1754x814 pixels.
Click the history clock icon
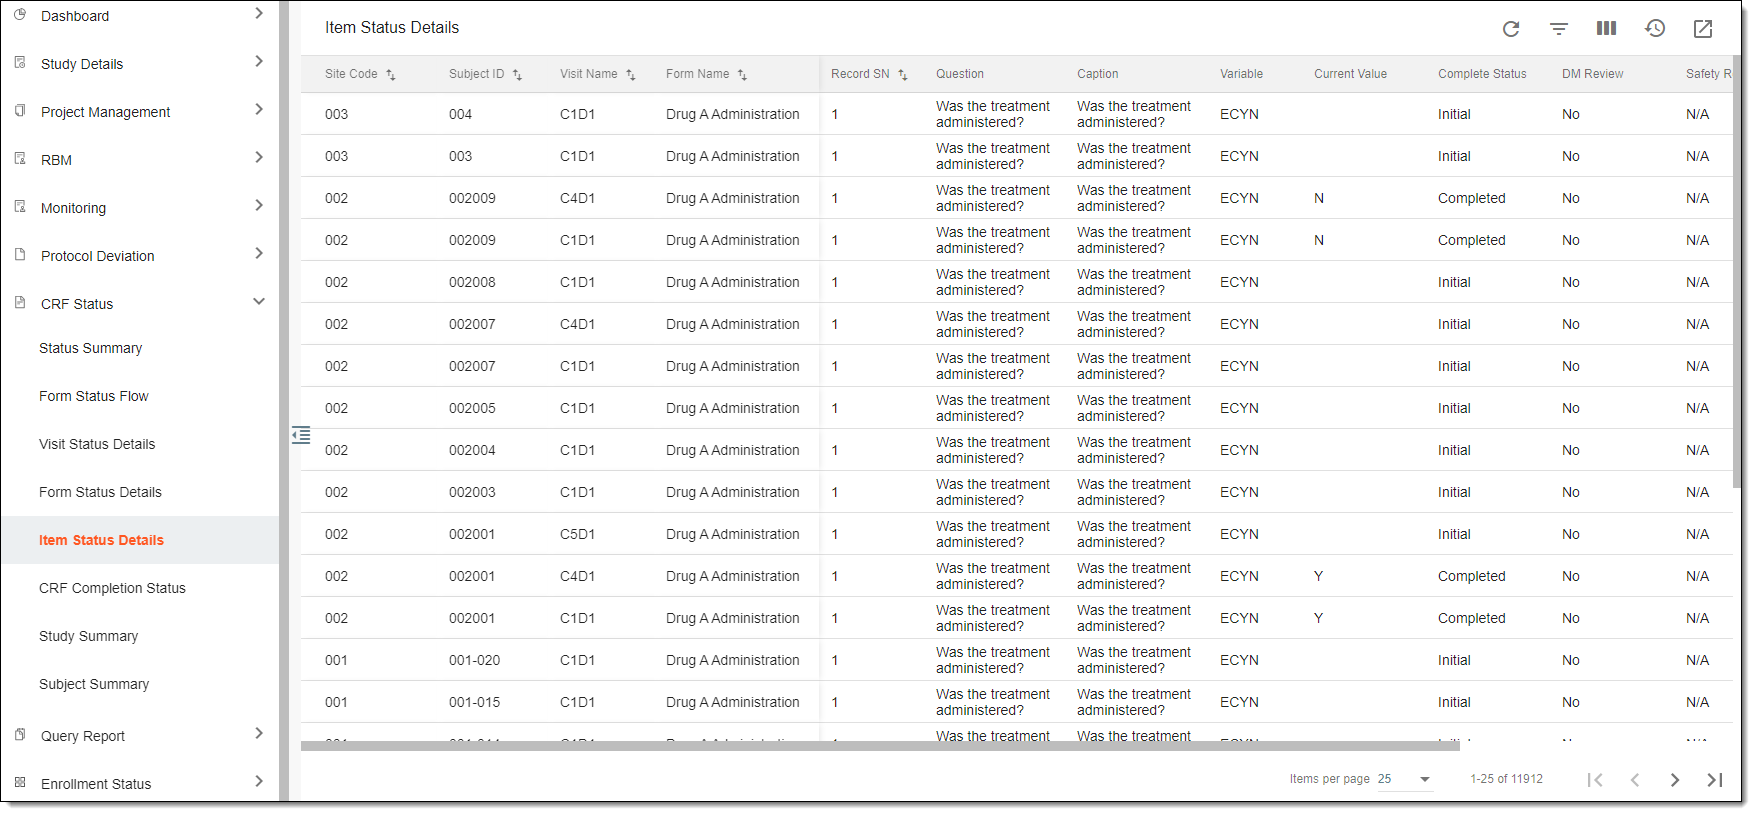pyautogui.click(x=1655, y=28)
